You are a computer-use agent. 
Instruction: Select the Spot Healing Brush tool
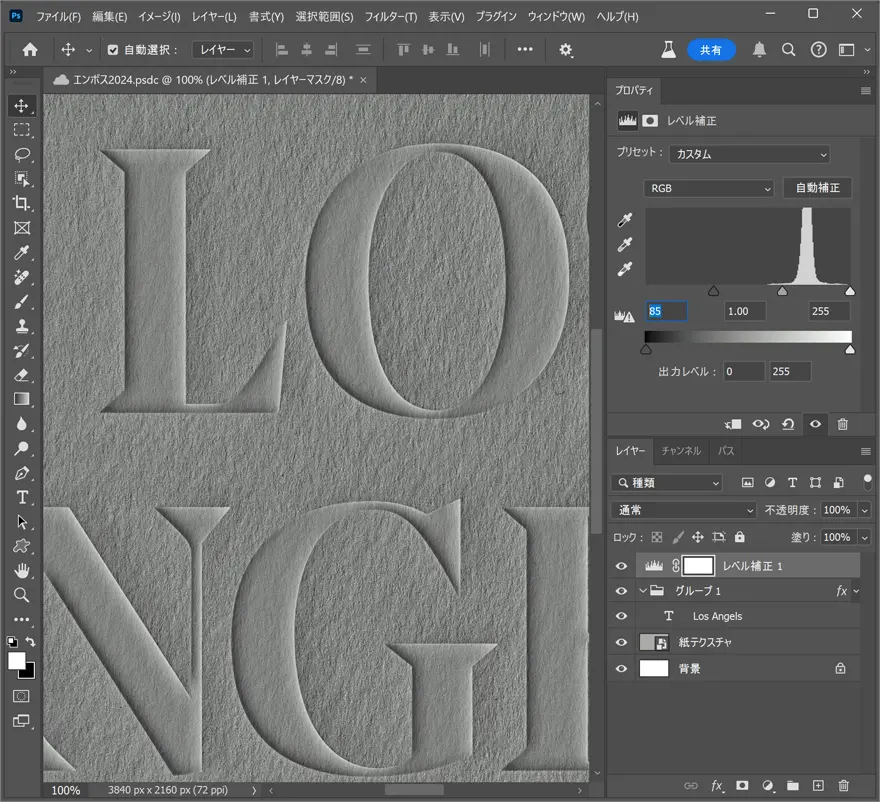[21, 277]
